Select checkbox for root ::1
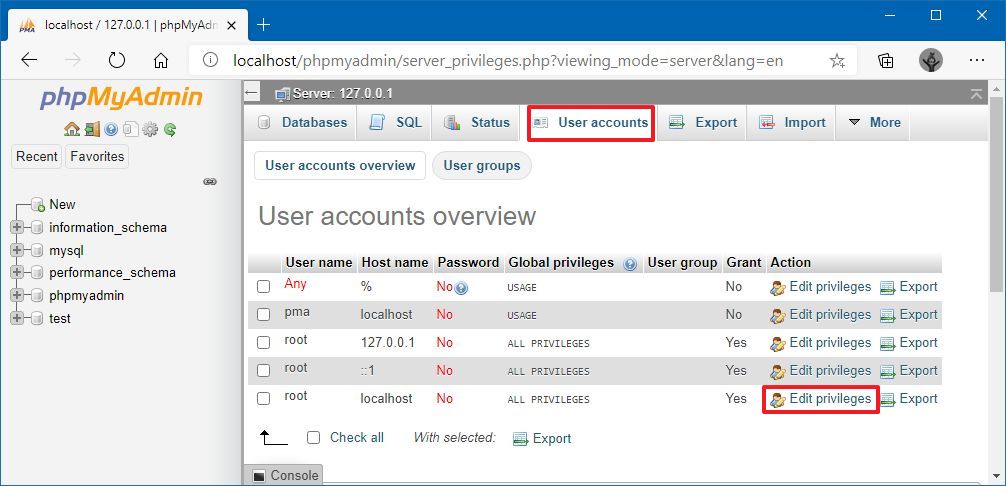Viewport: 1006px width, 486px height. click(x=263, y=370)
